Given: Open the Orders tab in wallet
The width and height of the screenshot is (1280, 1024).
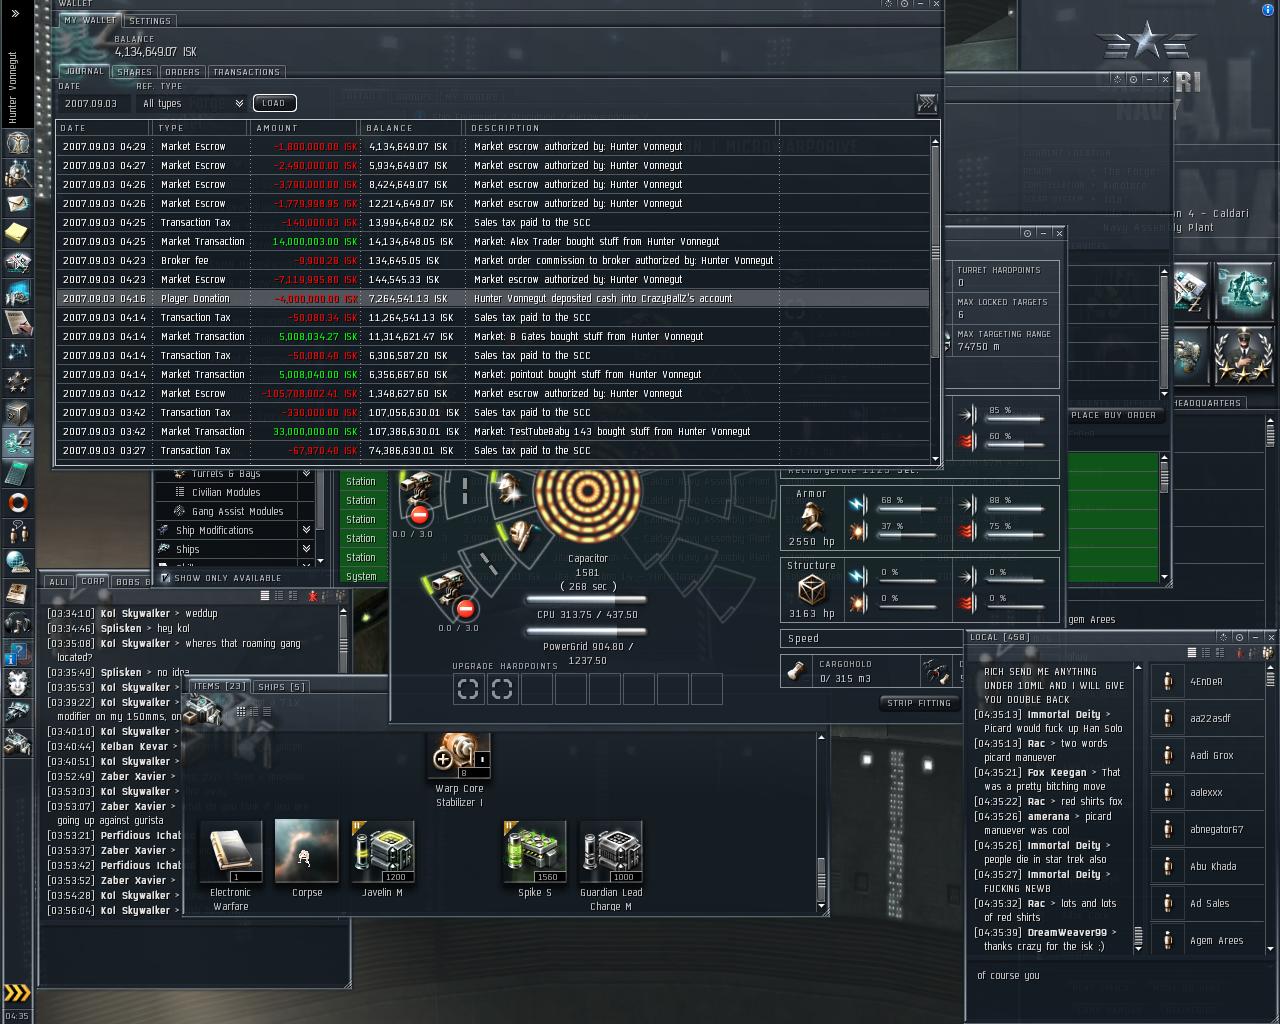Looking at the screenshot, I should point(182,72).
